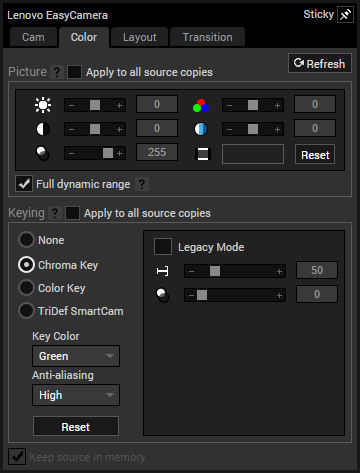The image size is (360, 473).
Task: Switch to the Color tab
Action: (x=84, y=37)
